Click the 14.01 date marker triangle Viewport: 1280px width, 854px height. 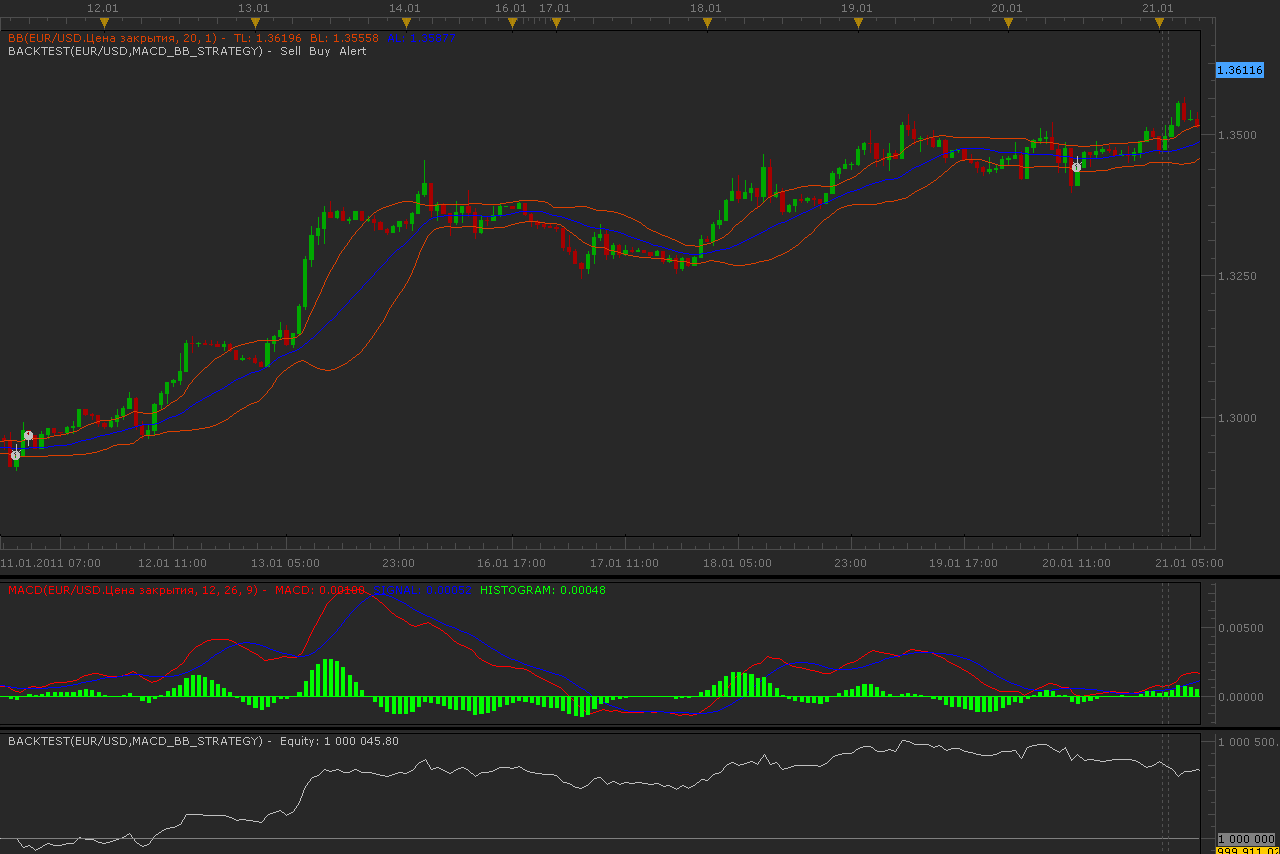pyautogui.click(x=406, y=22)
